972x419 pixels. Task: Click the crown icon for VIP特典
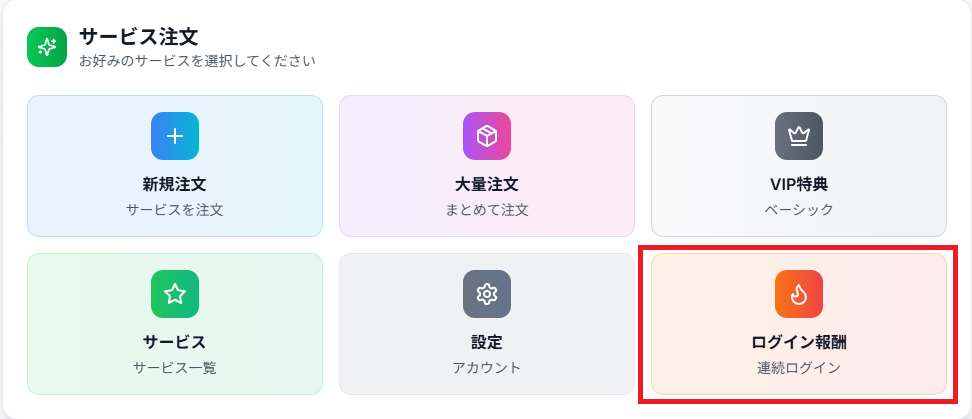799,136
